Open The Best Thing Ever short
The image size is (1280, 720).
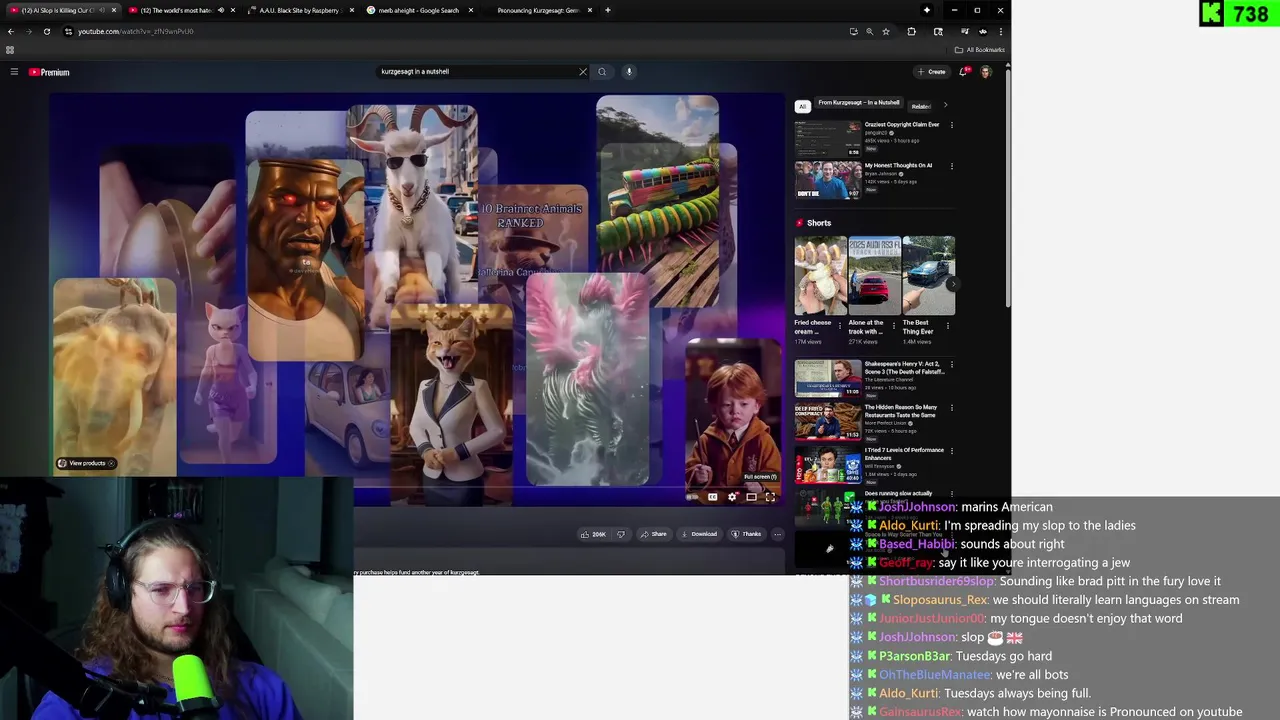928,275
